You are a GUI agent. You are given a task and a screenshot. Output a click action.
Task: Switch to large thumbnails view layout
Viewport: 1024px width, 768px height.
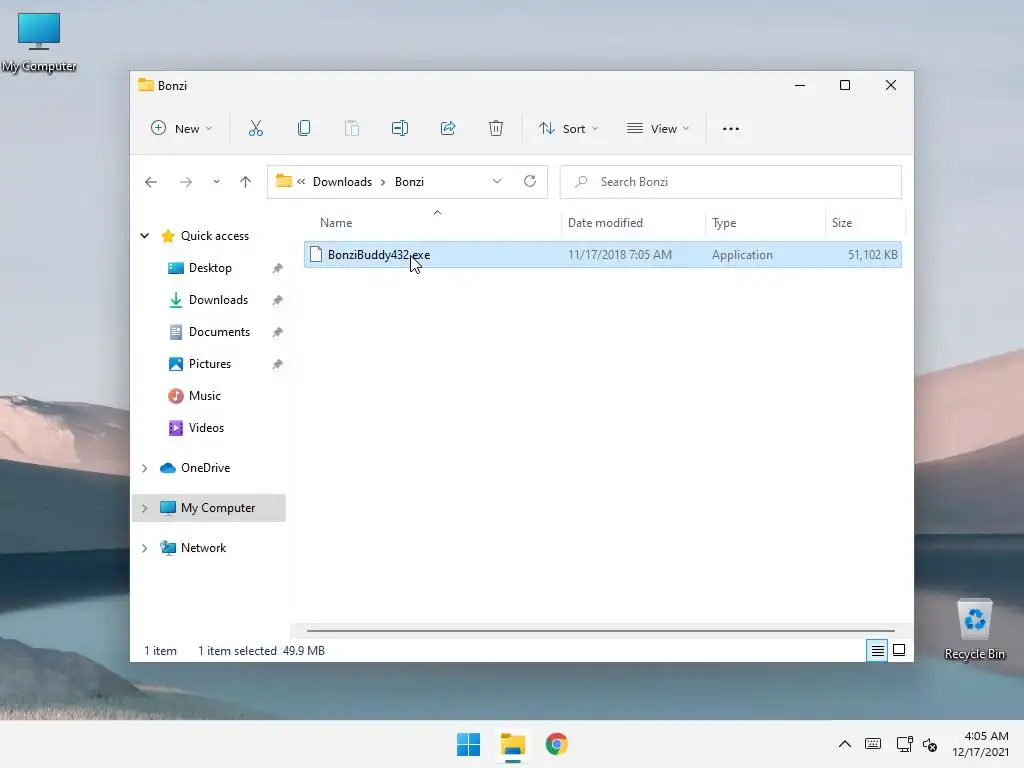[899, 650]
